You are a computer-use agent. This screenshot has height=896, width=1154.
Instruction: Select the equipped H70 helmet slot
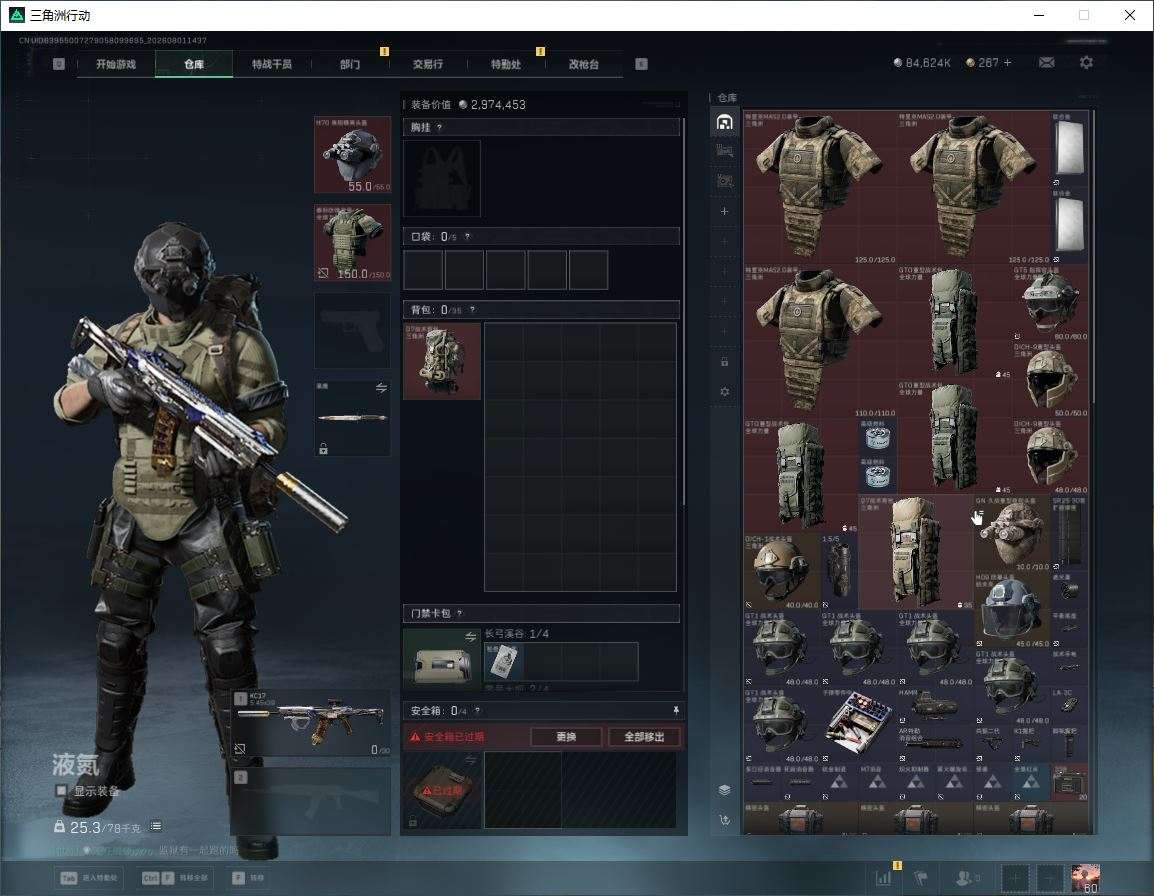[x=353, y=155]
